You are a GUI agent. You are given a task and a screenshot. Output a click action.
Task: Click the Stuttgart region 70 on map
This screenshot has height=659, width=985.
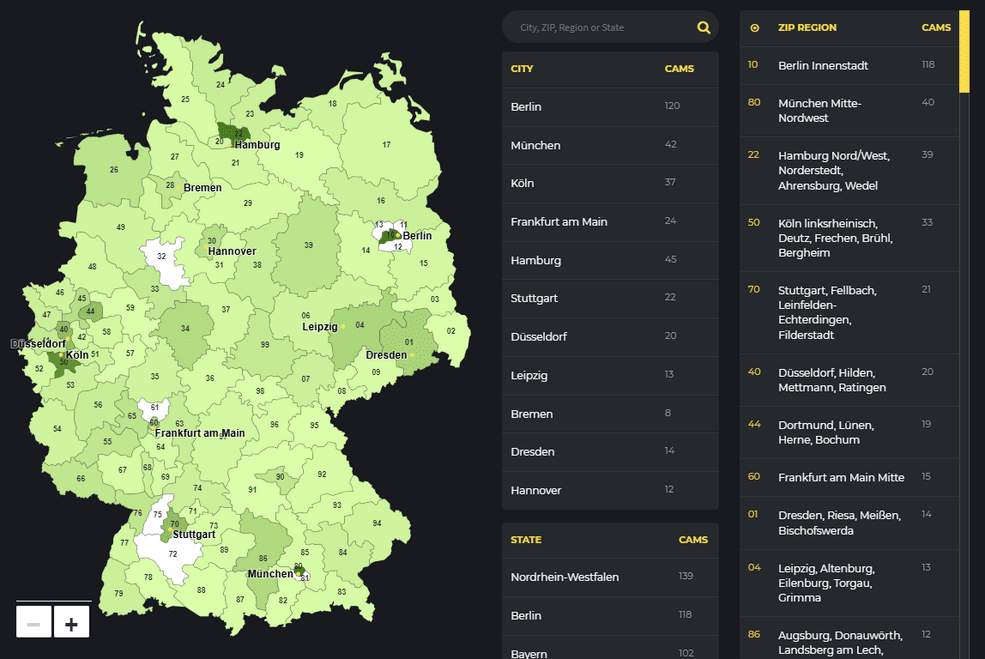pos(174,524)
